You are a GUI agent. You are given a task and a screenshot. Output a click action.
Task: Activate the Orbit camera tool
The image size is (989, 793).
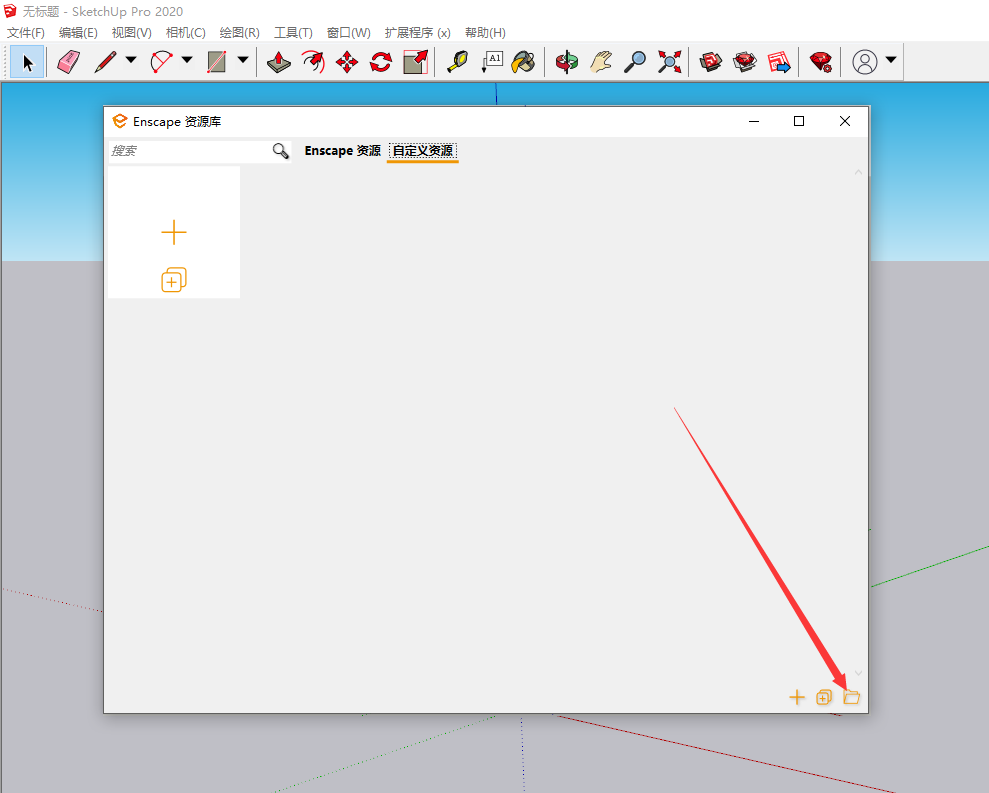point(566,62)
